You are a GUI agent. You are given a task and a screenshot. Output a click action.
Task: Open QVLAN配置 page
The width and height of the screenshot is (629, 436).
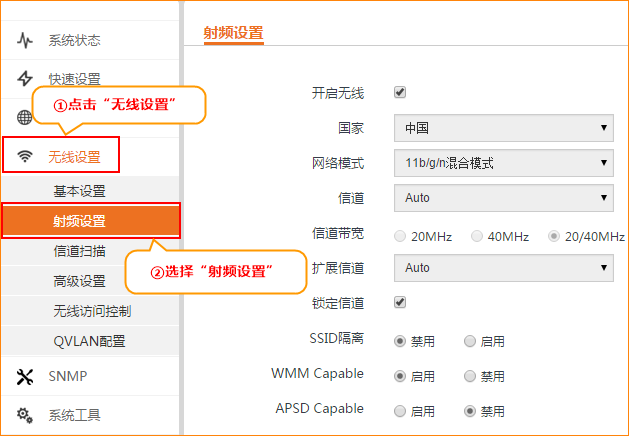tap(90, 341)
